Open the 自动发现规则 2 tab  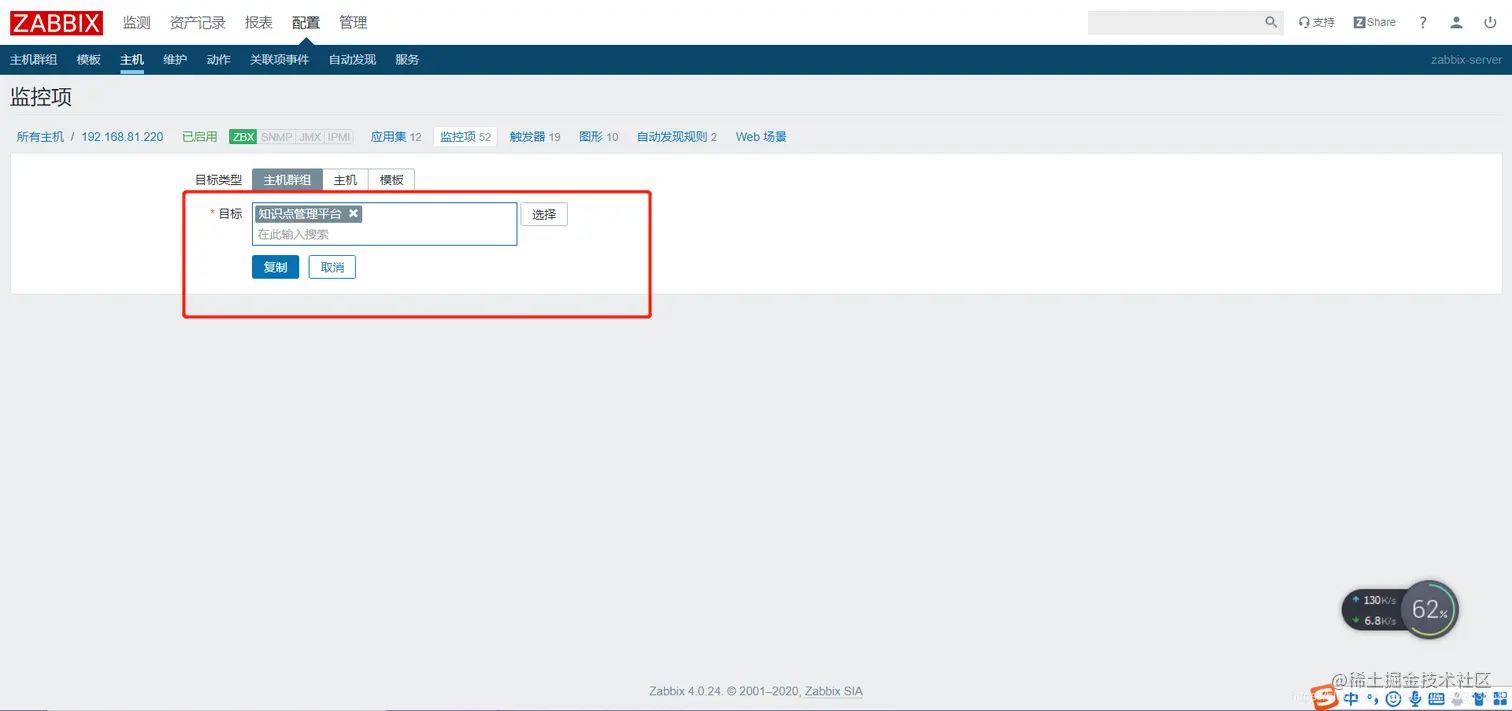[677, 137]
